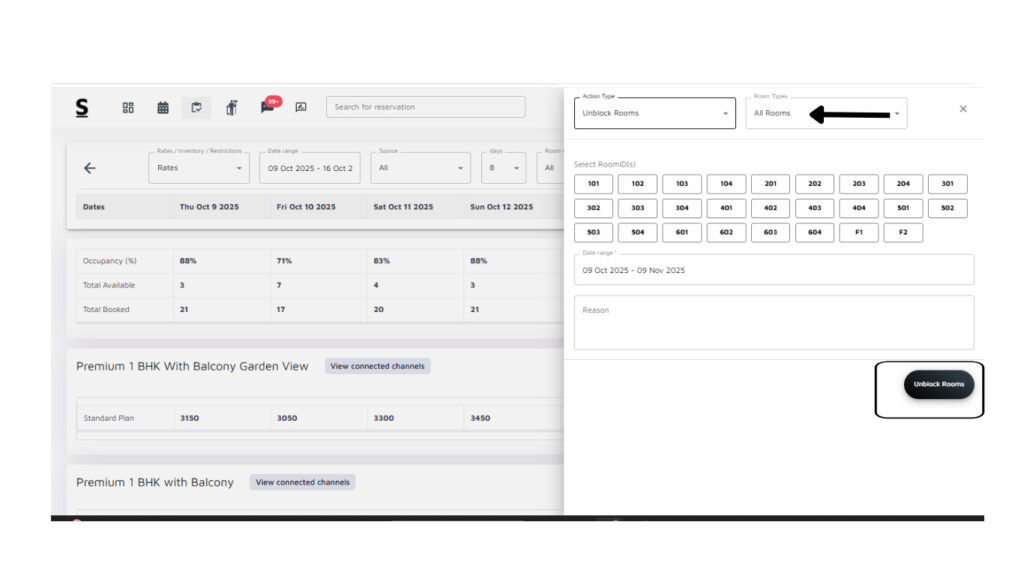The image size is (1024, 576).
Task: Open chat messages with 99+ badge
Action: [x=268, y=107]
